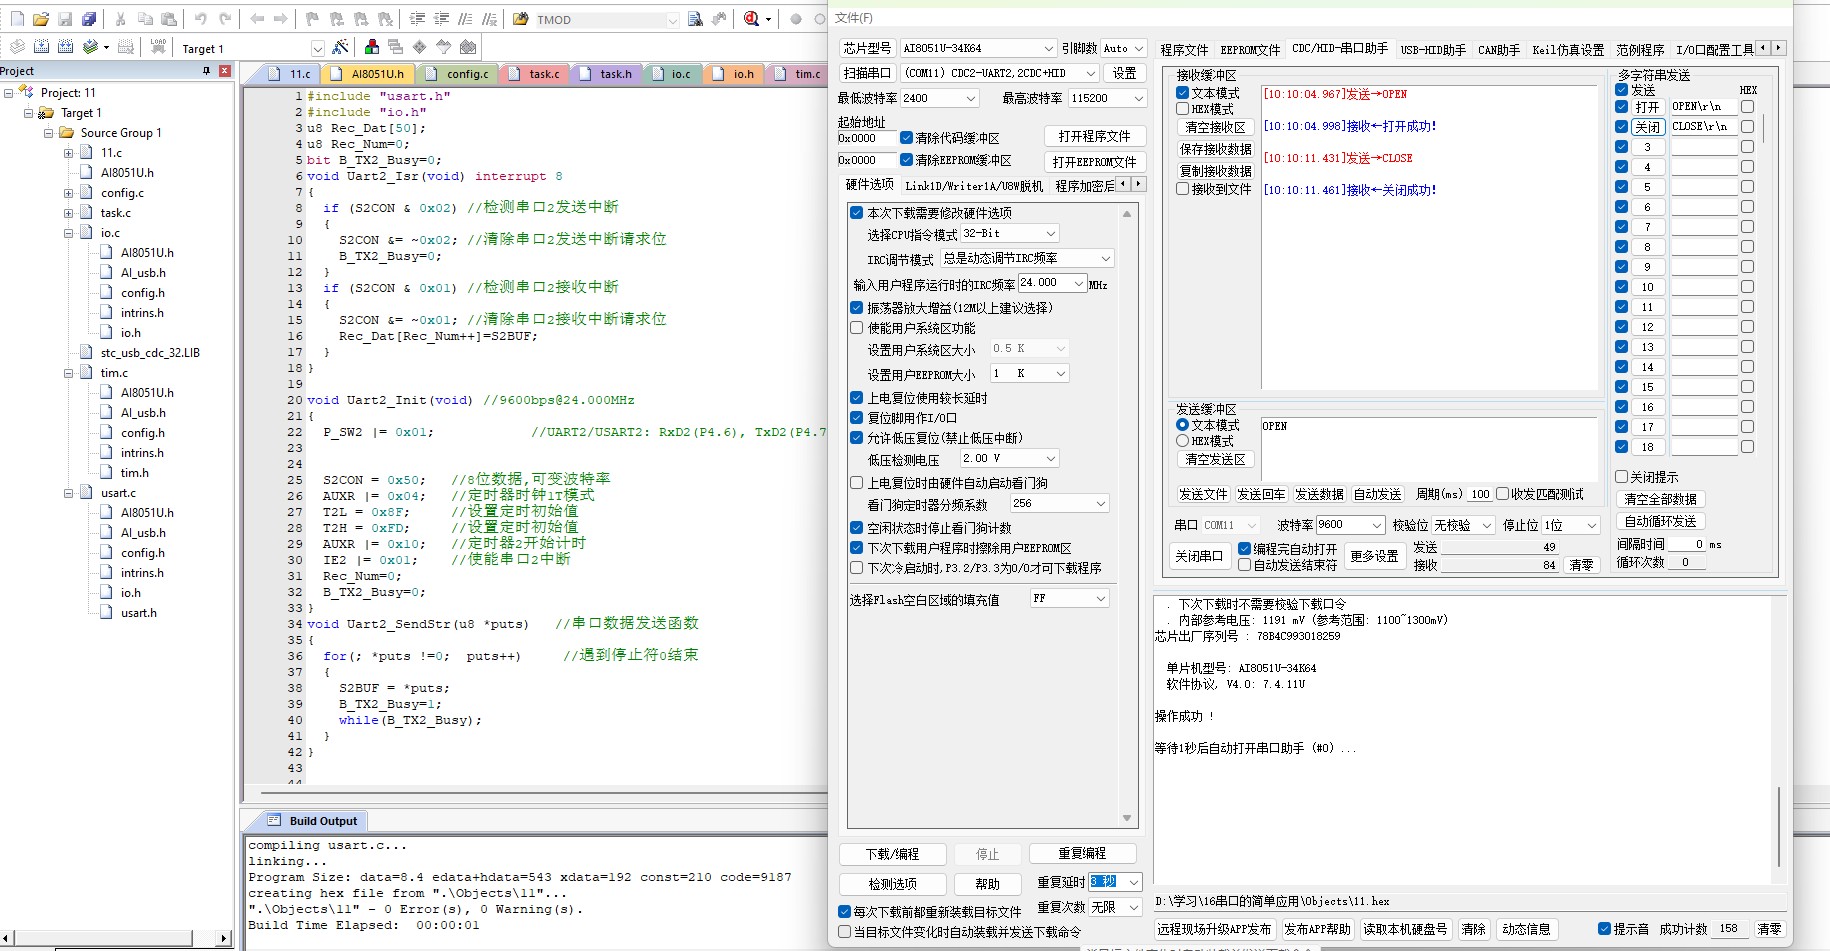The image size is (1830, 951).
Task: Collapse tim.c node in project tree
Action: tap(69, 373)
